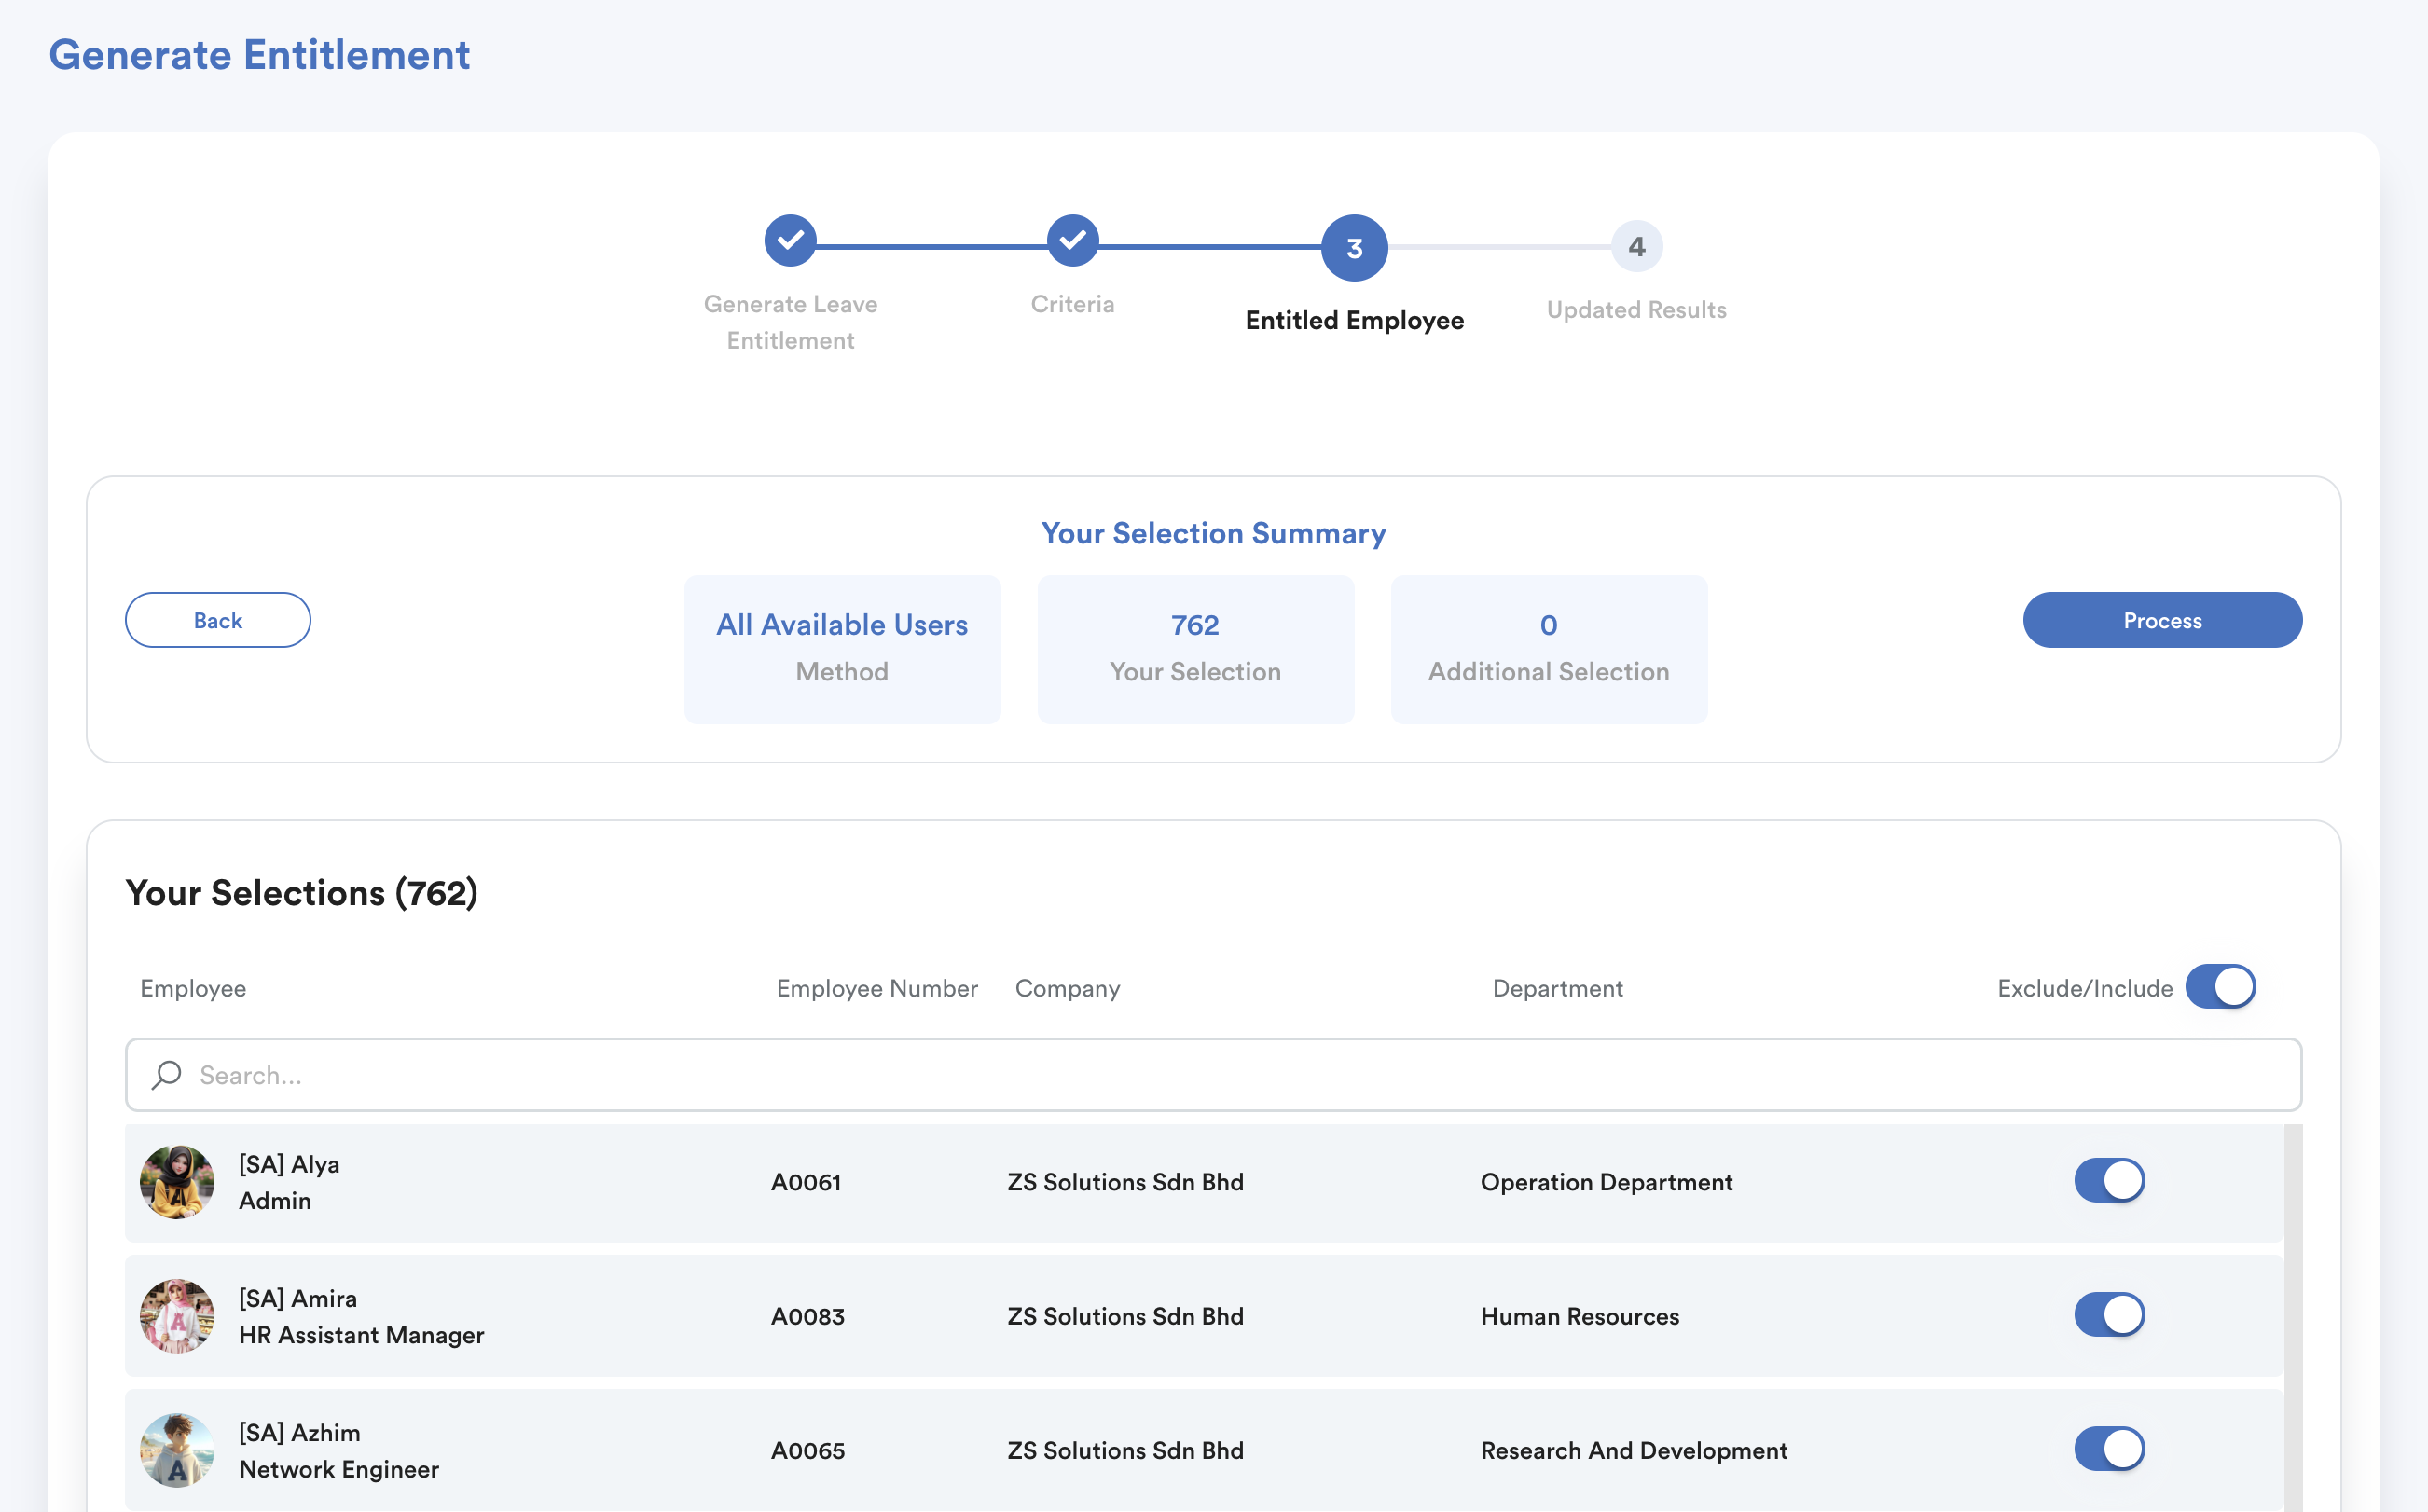Click Alya's profile avatar

point(177,1182)
